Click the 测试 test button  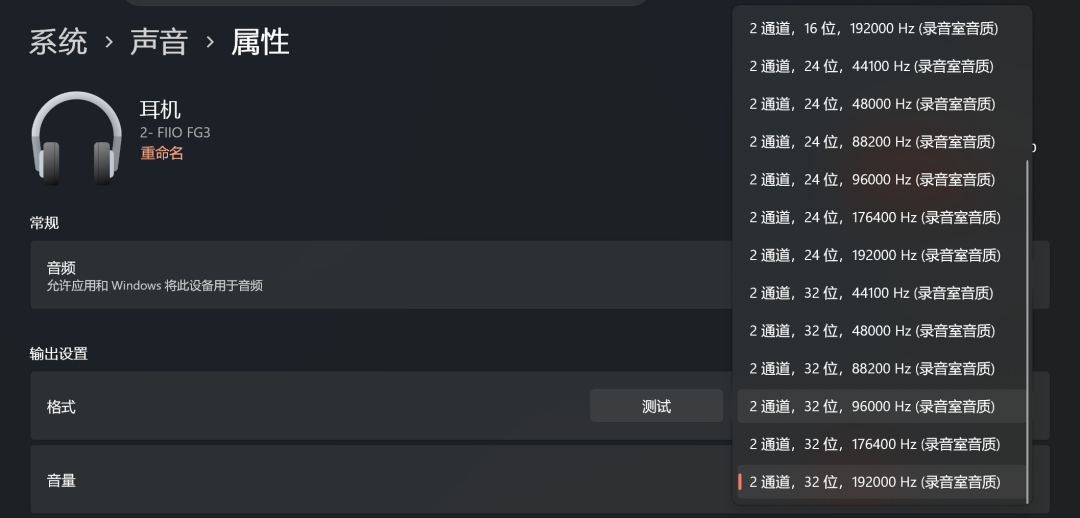click(656, 406)
